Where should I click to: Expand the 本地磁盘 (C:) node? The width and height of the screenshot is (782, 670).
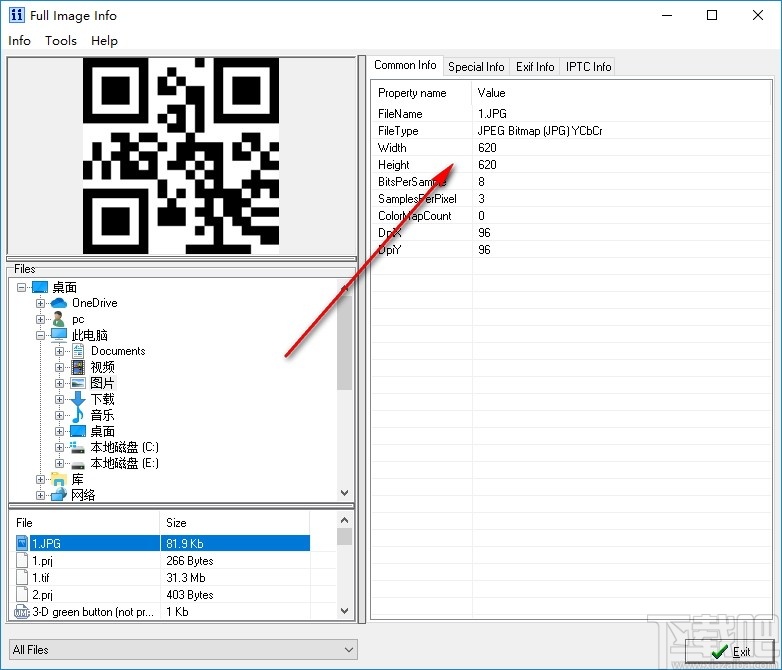click(59, 447)
